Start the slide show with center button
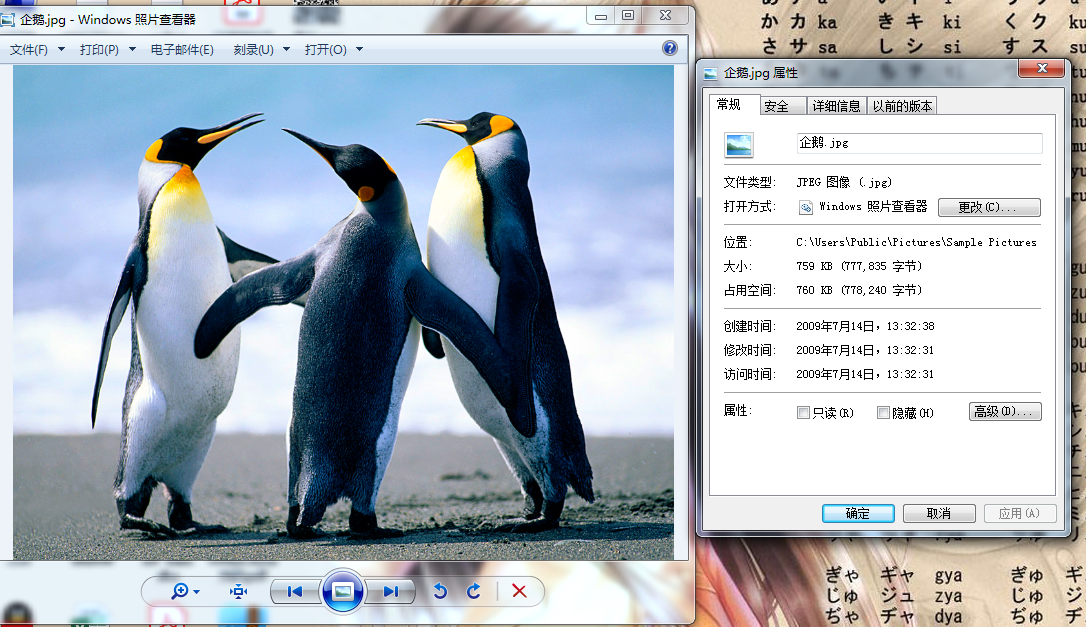Screen dimensions: 1086x627 coord(342,591)
